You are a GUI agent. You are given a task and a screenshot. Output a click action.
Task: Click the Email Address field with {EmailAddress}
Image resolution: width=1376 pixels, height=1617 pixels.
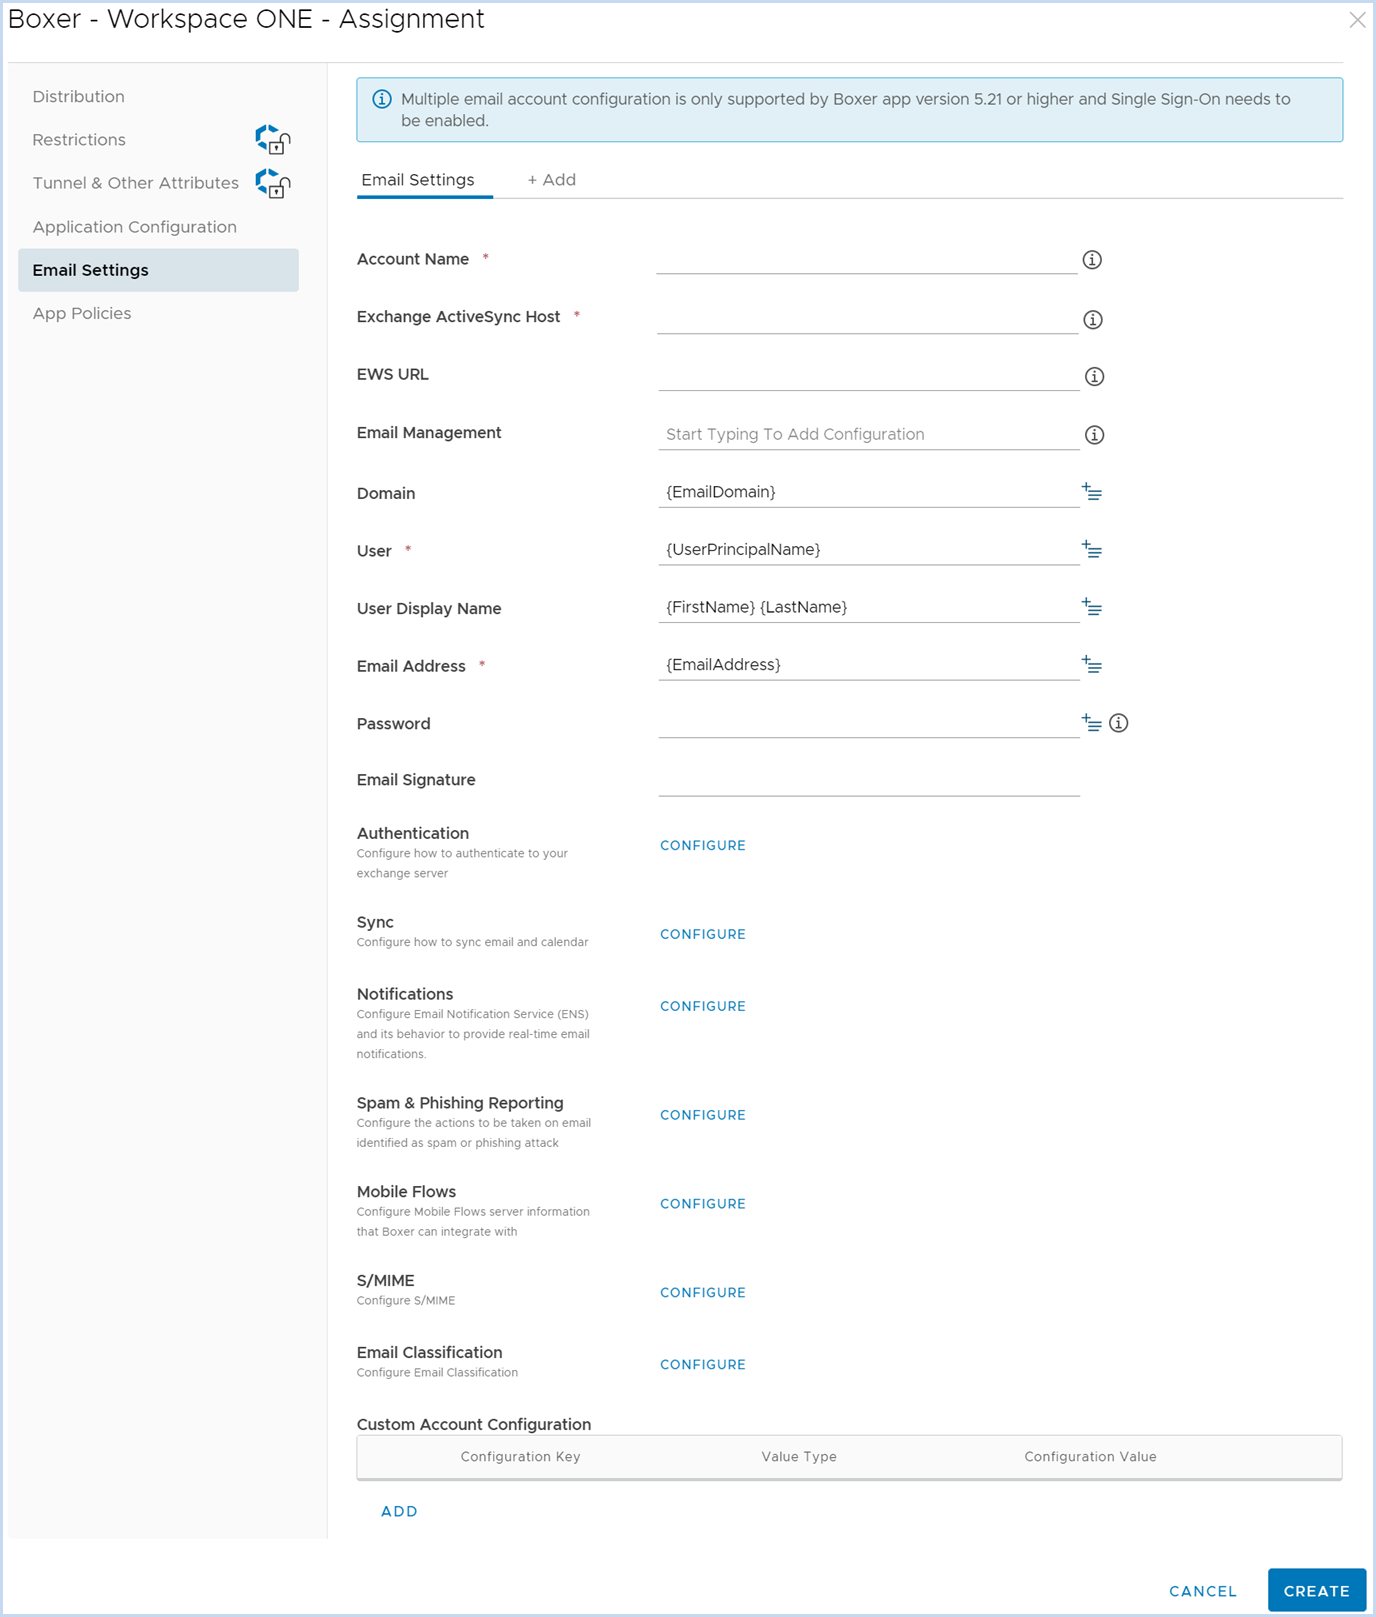pos(869,665)
